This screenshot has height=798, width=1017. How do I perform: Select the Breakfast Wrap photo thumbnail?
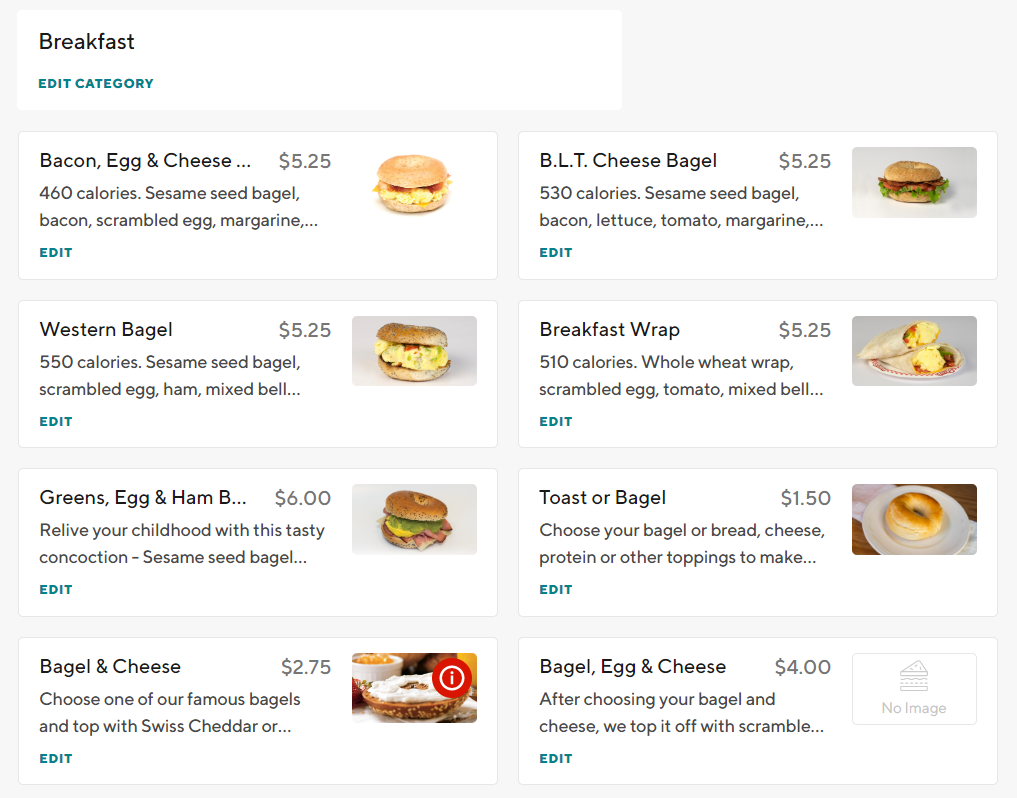coord(914,351)
